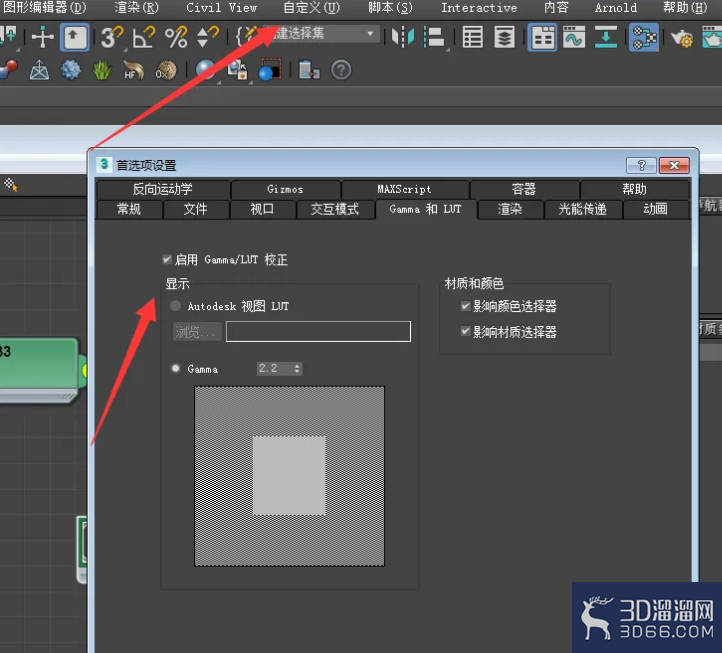
Task: Switch to the 光能传递 tab
Action: pyautogui.click(x=582, y=210)
